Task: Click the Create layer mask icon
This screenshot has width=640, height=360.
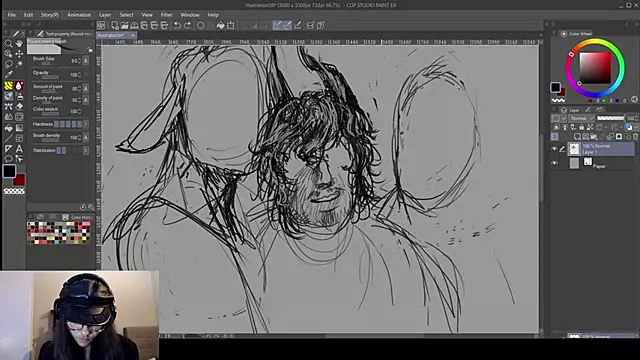Action: (619, 137)
